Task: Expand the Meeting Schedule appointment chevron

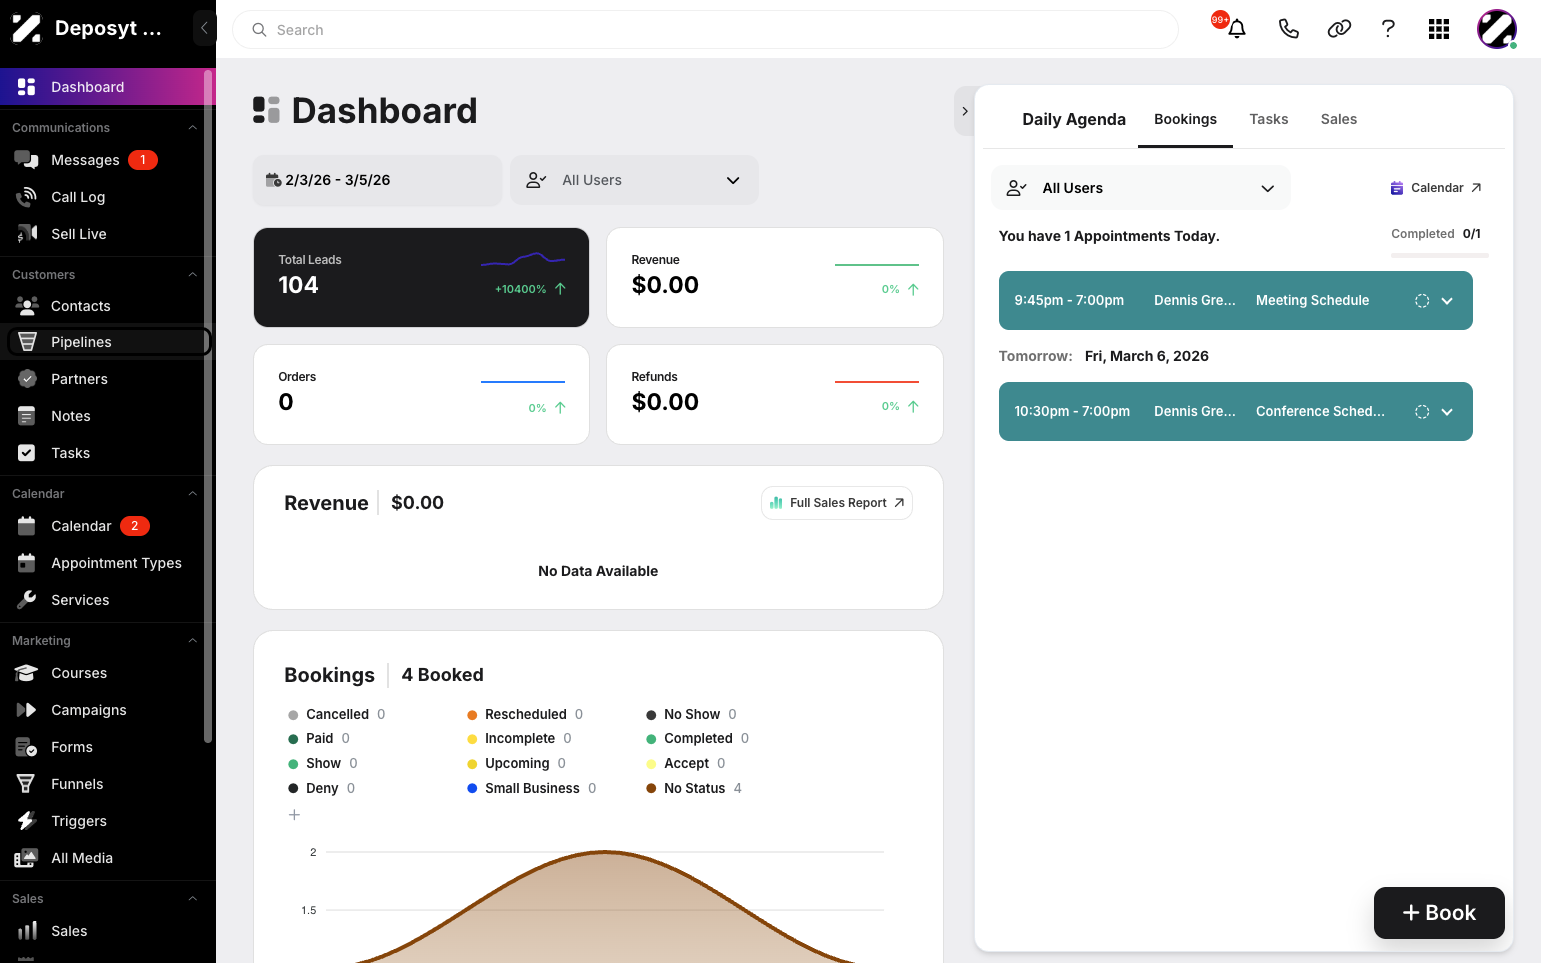Action: tap(1447, 301)
